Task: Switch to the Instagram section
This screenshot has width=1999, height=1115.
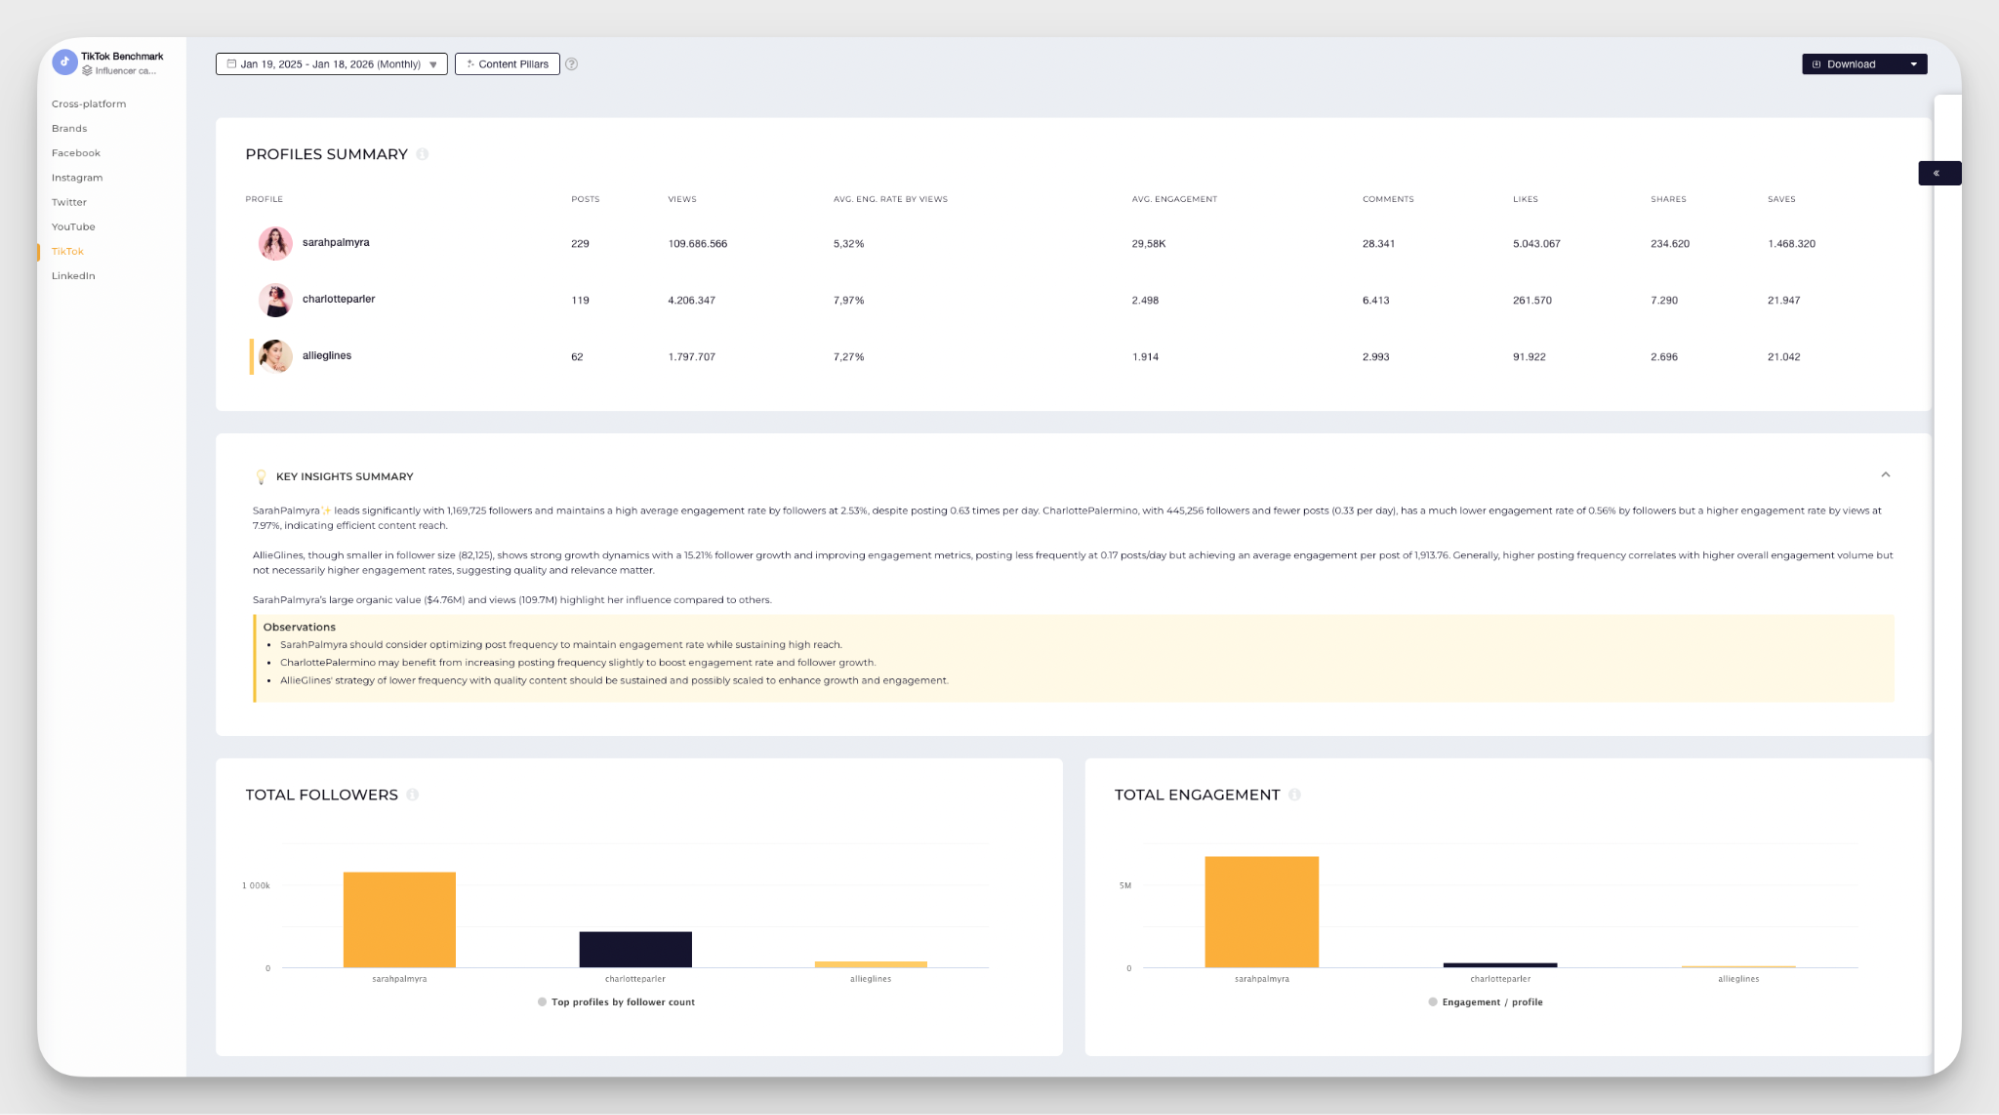Action: 77,177
